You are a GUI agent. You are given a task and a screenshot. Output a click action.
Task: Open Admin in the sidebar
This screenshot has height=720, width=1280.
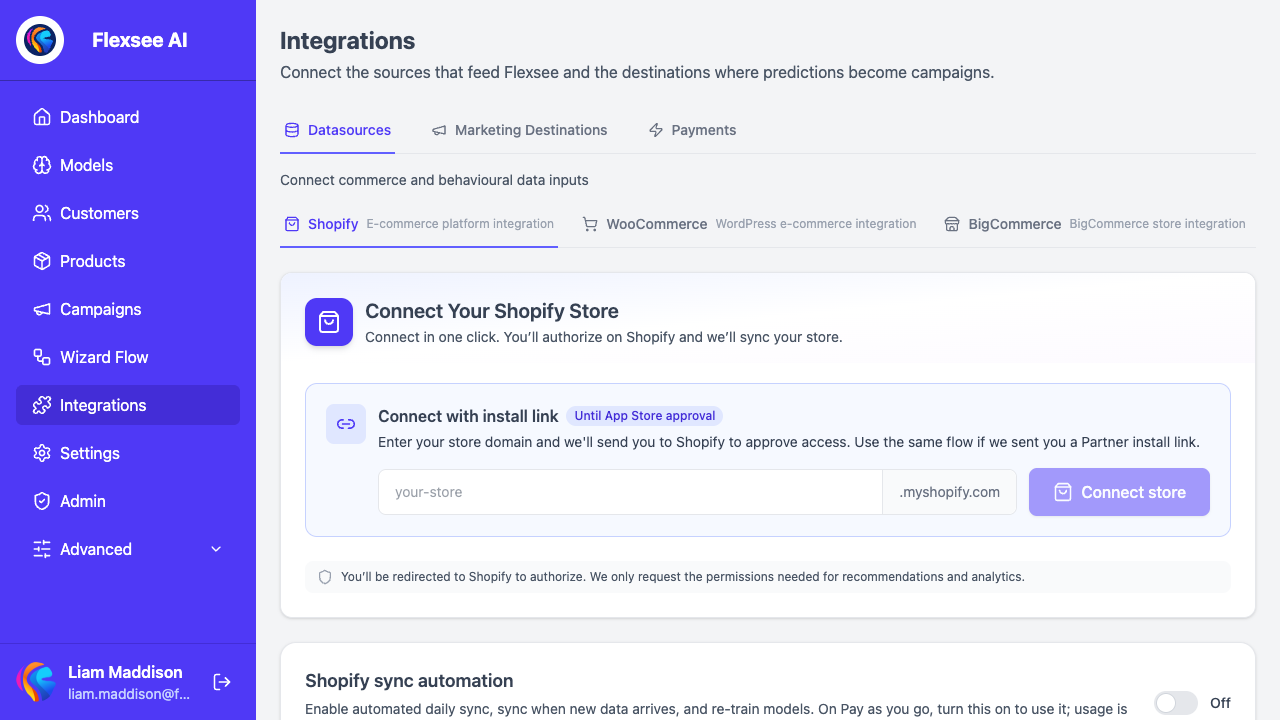click(x=128, y=501)
